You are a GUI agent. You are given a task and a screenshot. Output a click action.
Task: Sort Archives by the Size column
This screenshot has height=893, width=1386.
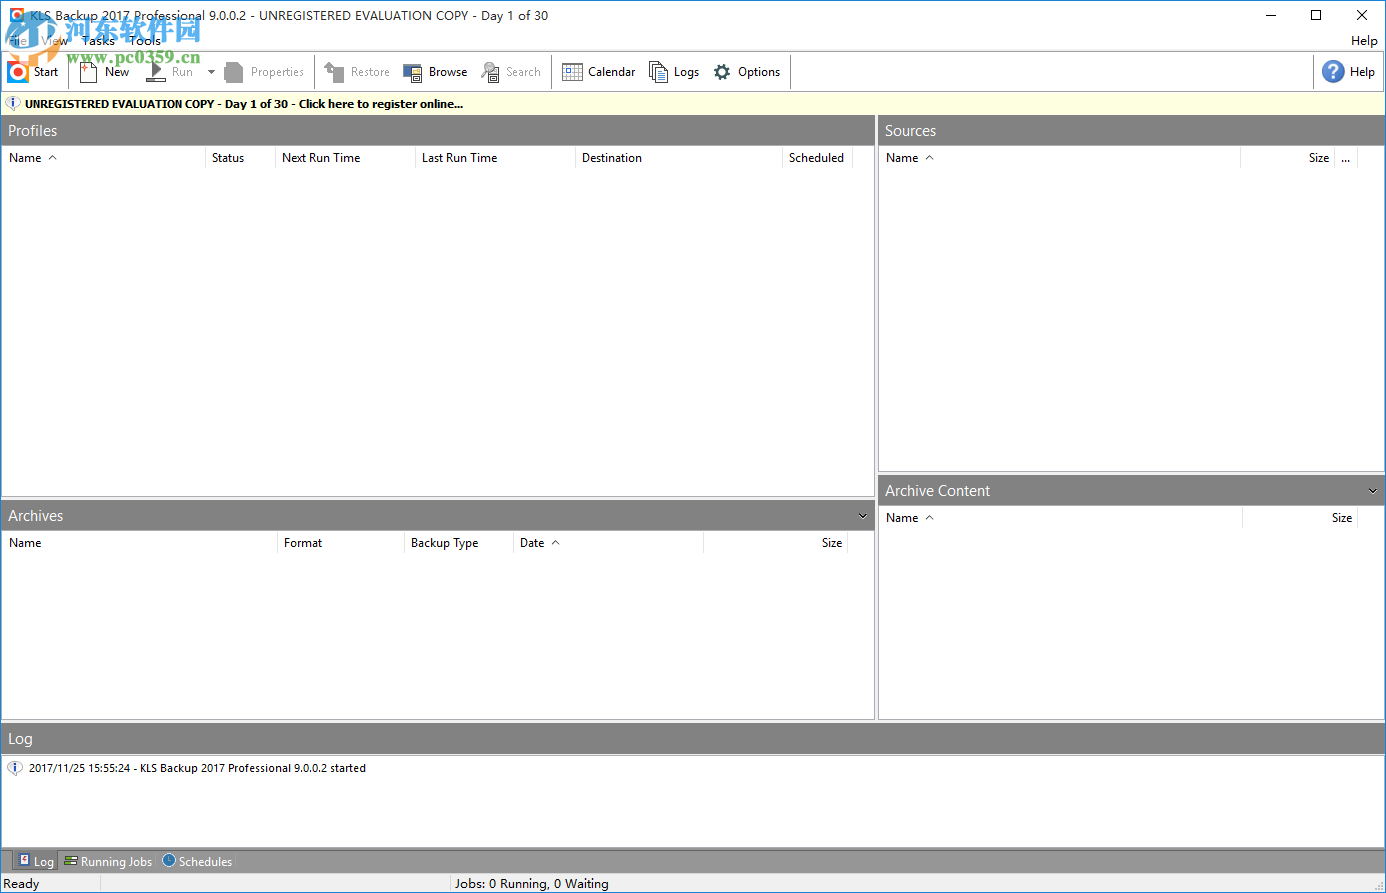tap(776, 543)
